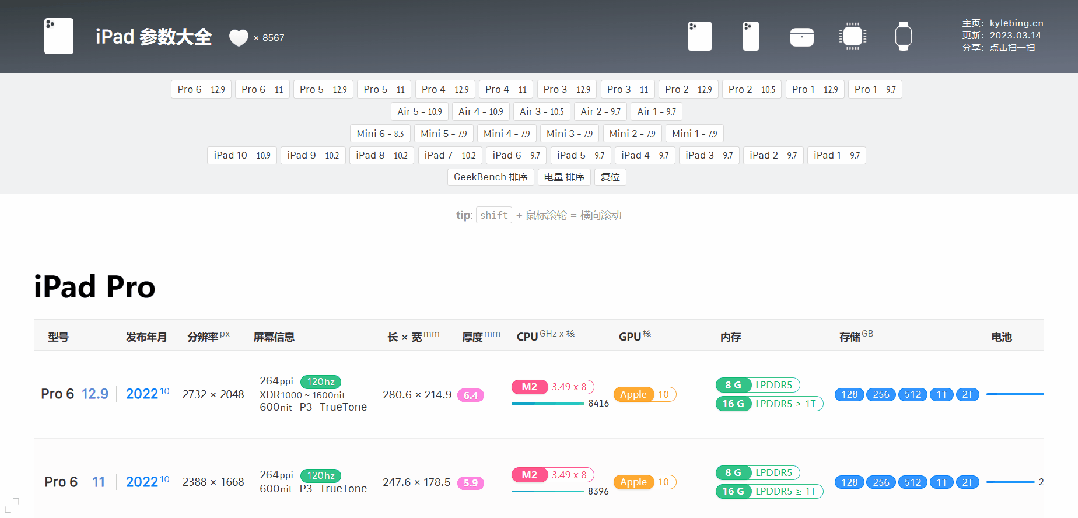Jump to Pro 4 12.9 model
Viewport: 1078px width, 518px height.
445,89
